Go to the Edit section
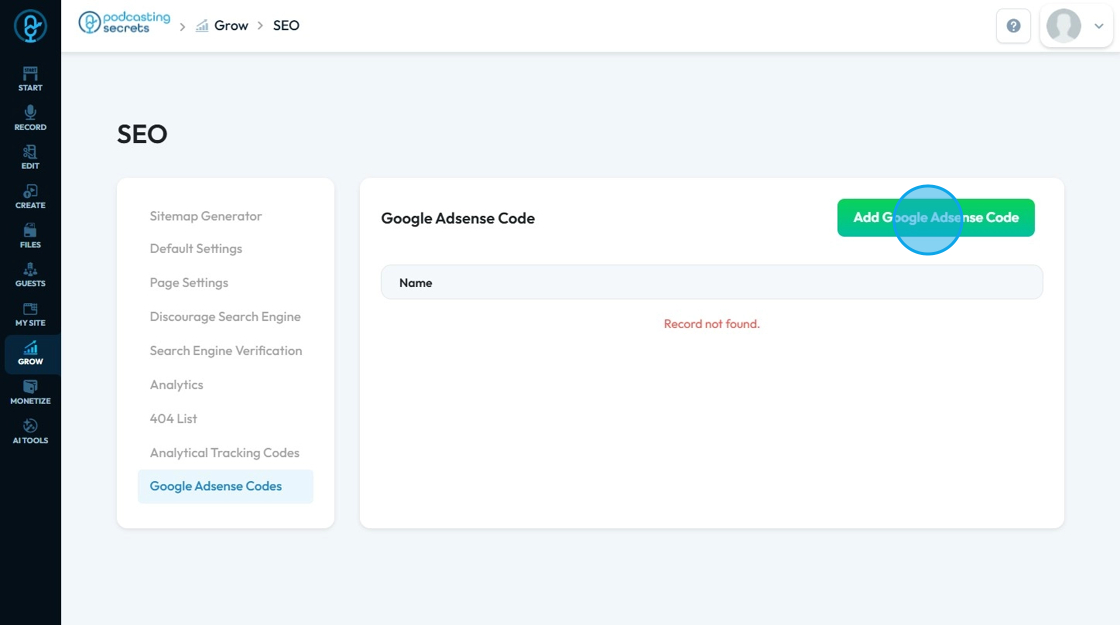Screen dimensions: 1120x625 [30, 156]
